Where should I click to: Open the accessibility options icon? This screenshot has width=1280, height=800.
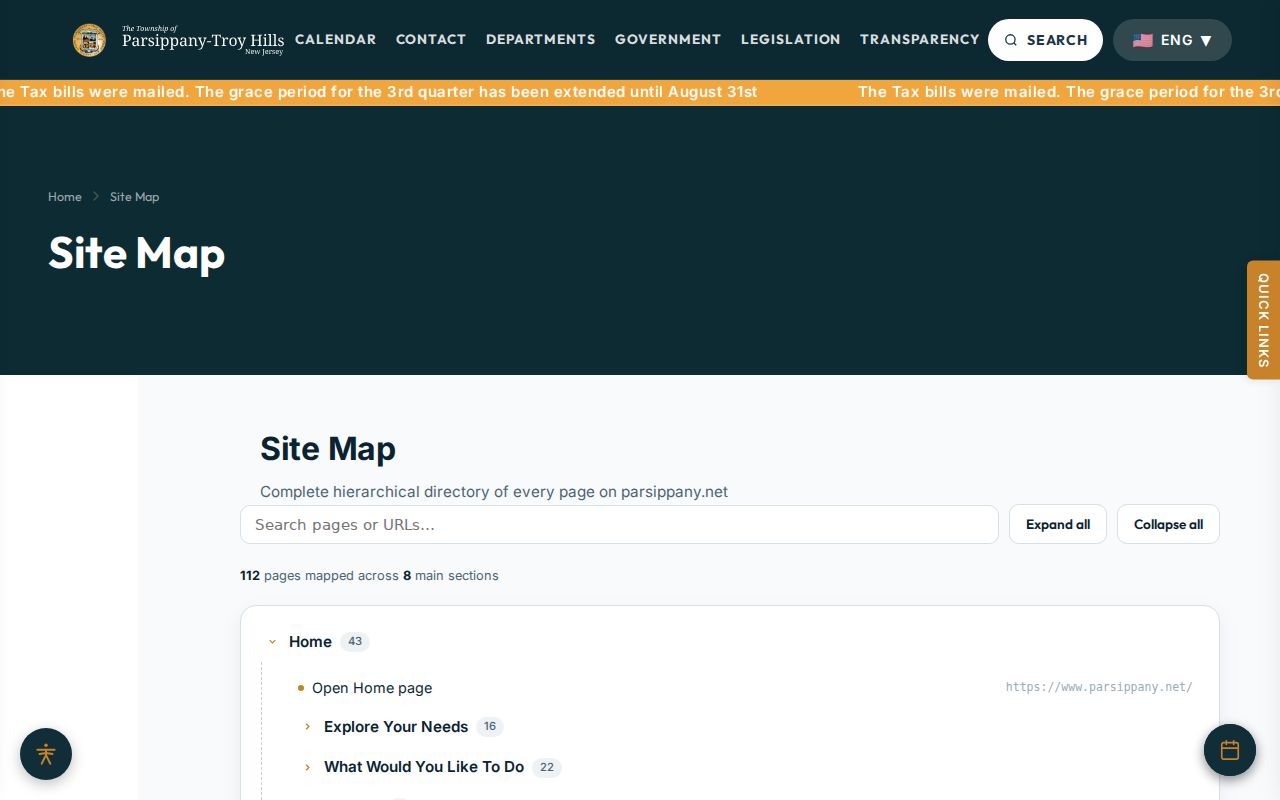46,754
